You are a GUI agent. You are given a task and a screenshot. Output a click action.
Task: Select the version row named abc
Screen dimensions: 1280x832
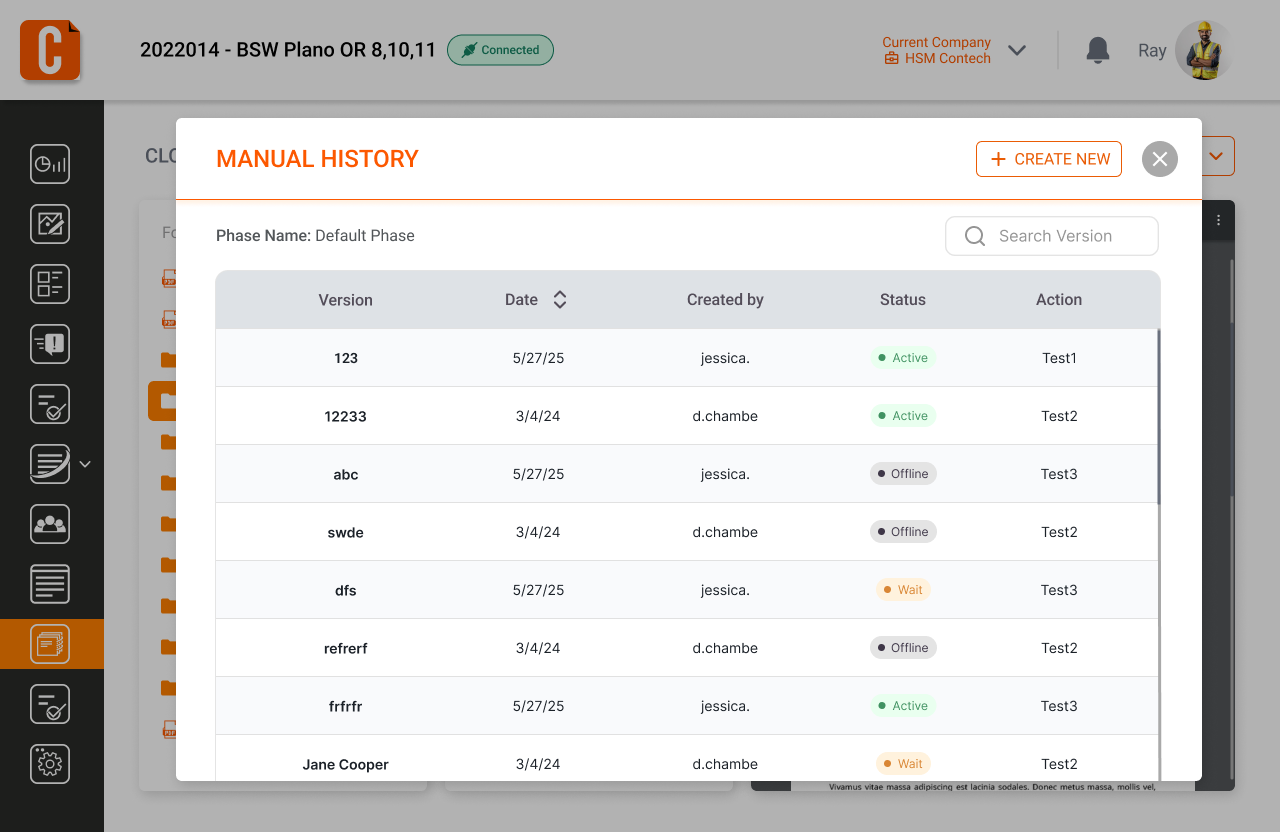point(346,474)
